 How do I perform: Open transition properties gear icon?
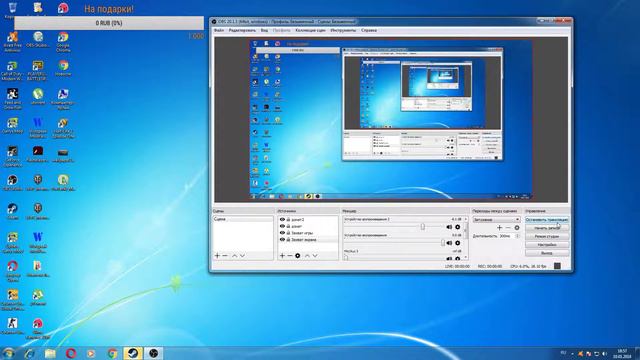click(517, 228)
